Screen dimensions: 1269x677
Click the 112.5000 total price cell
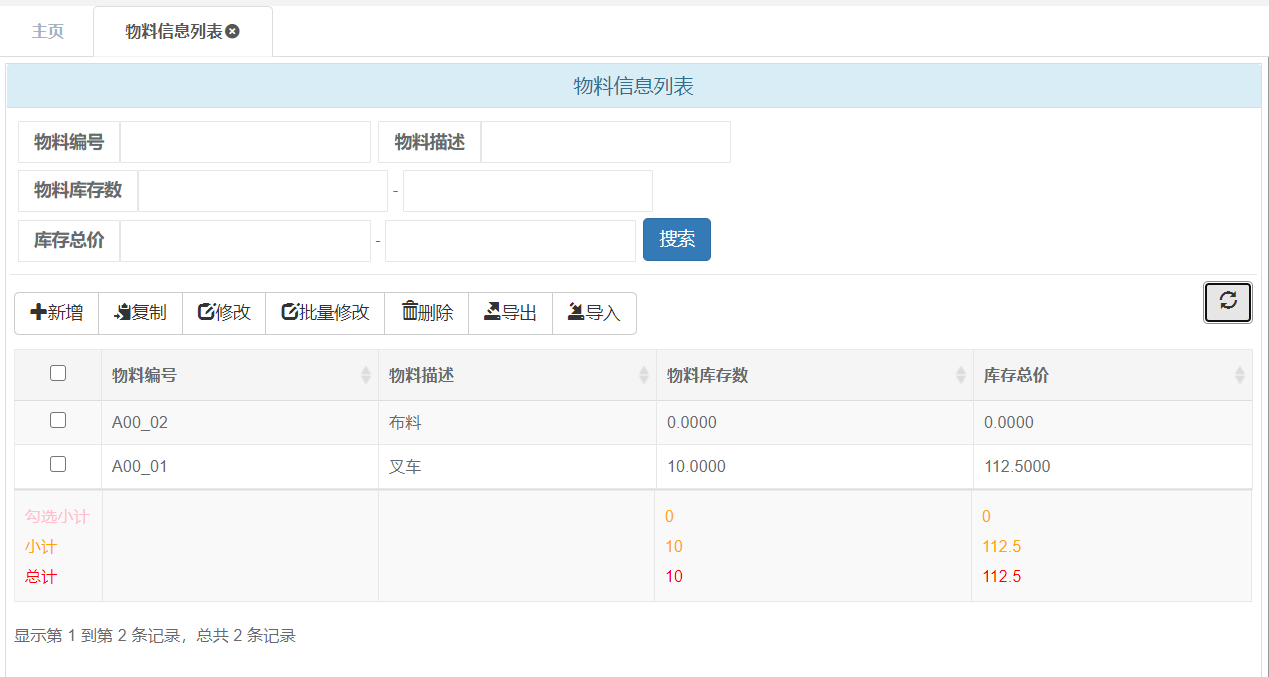(x=1112, y=467)
